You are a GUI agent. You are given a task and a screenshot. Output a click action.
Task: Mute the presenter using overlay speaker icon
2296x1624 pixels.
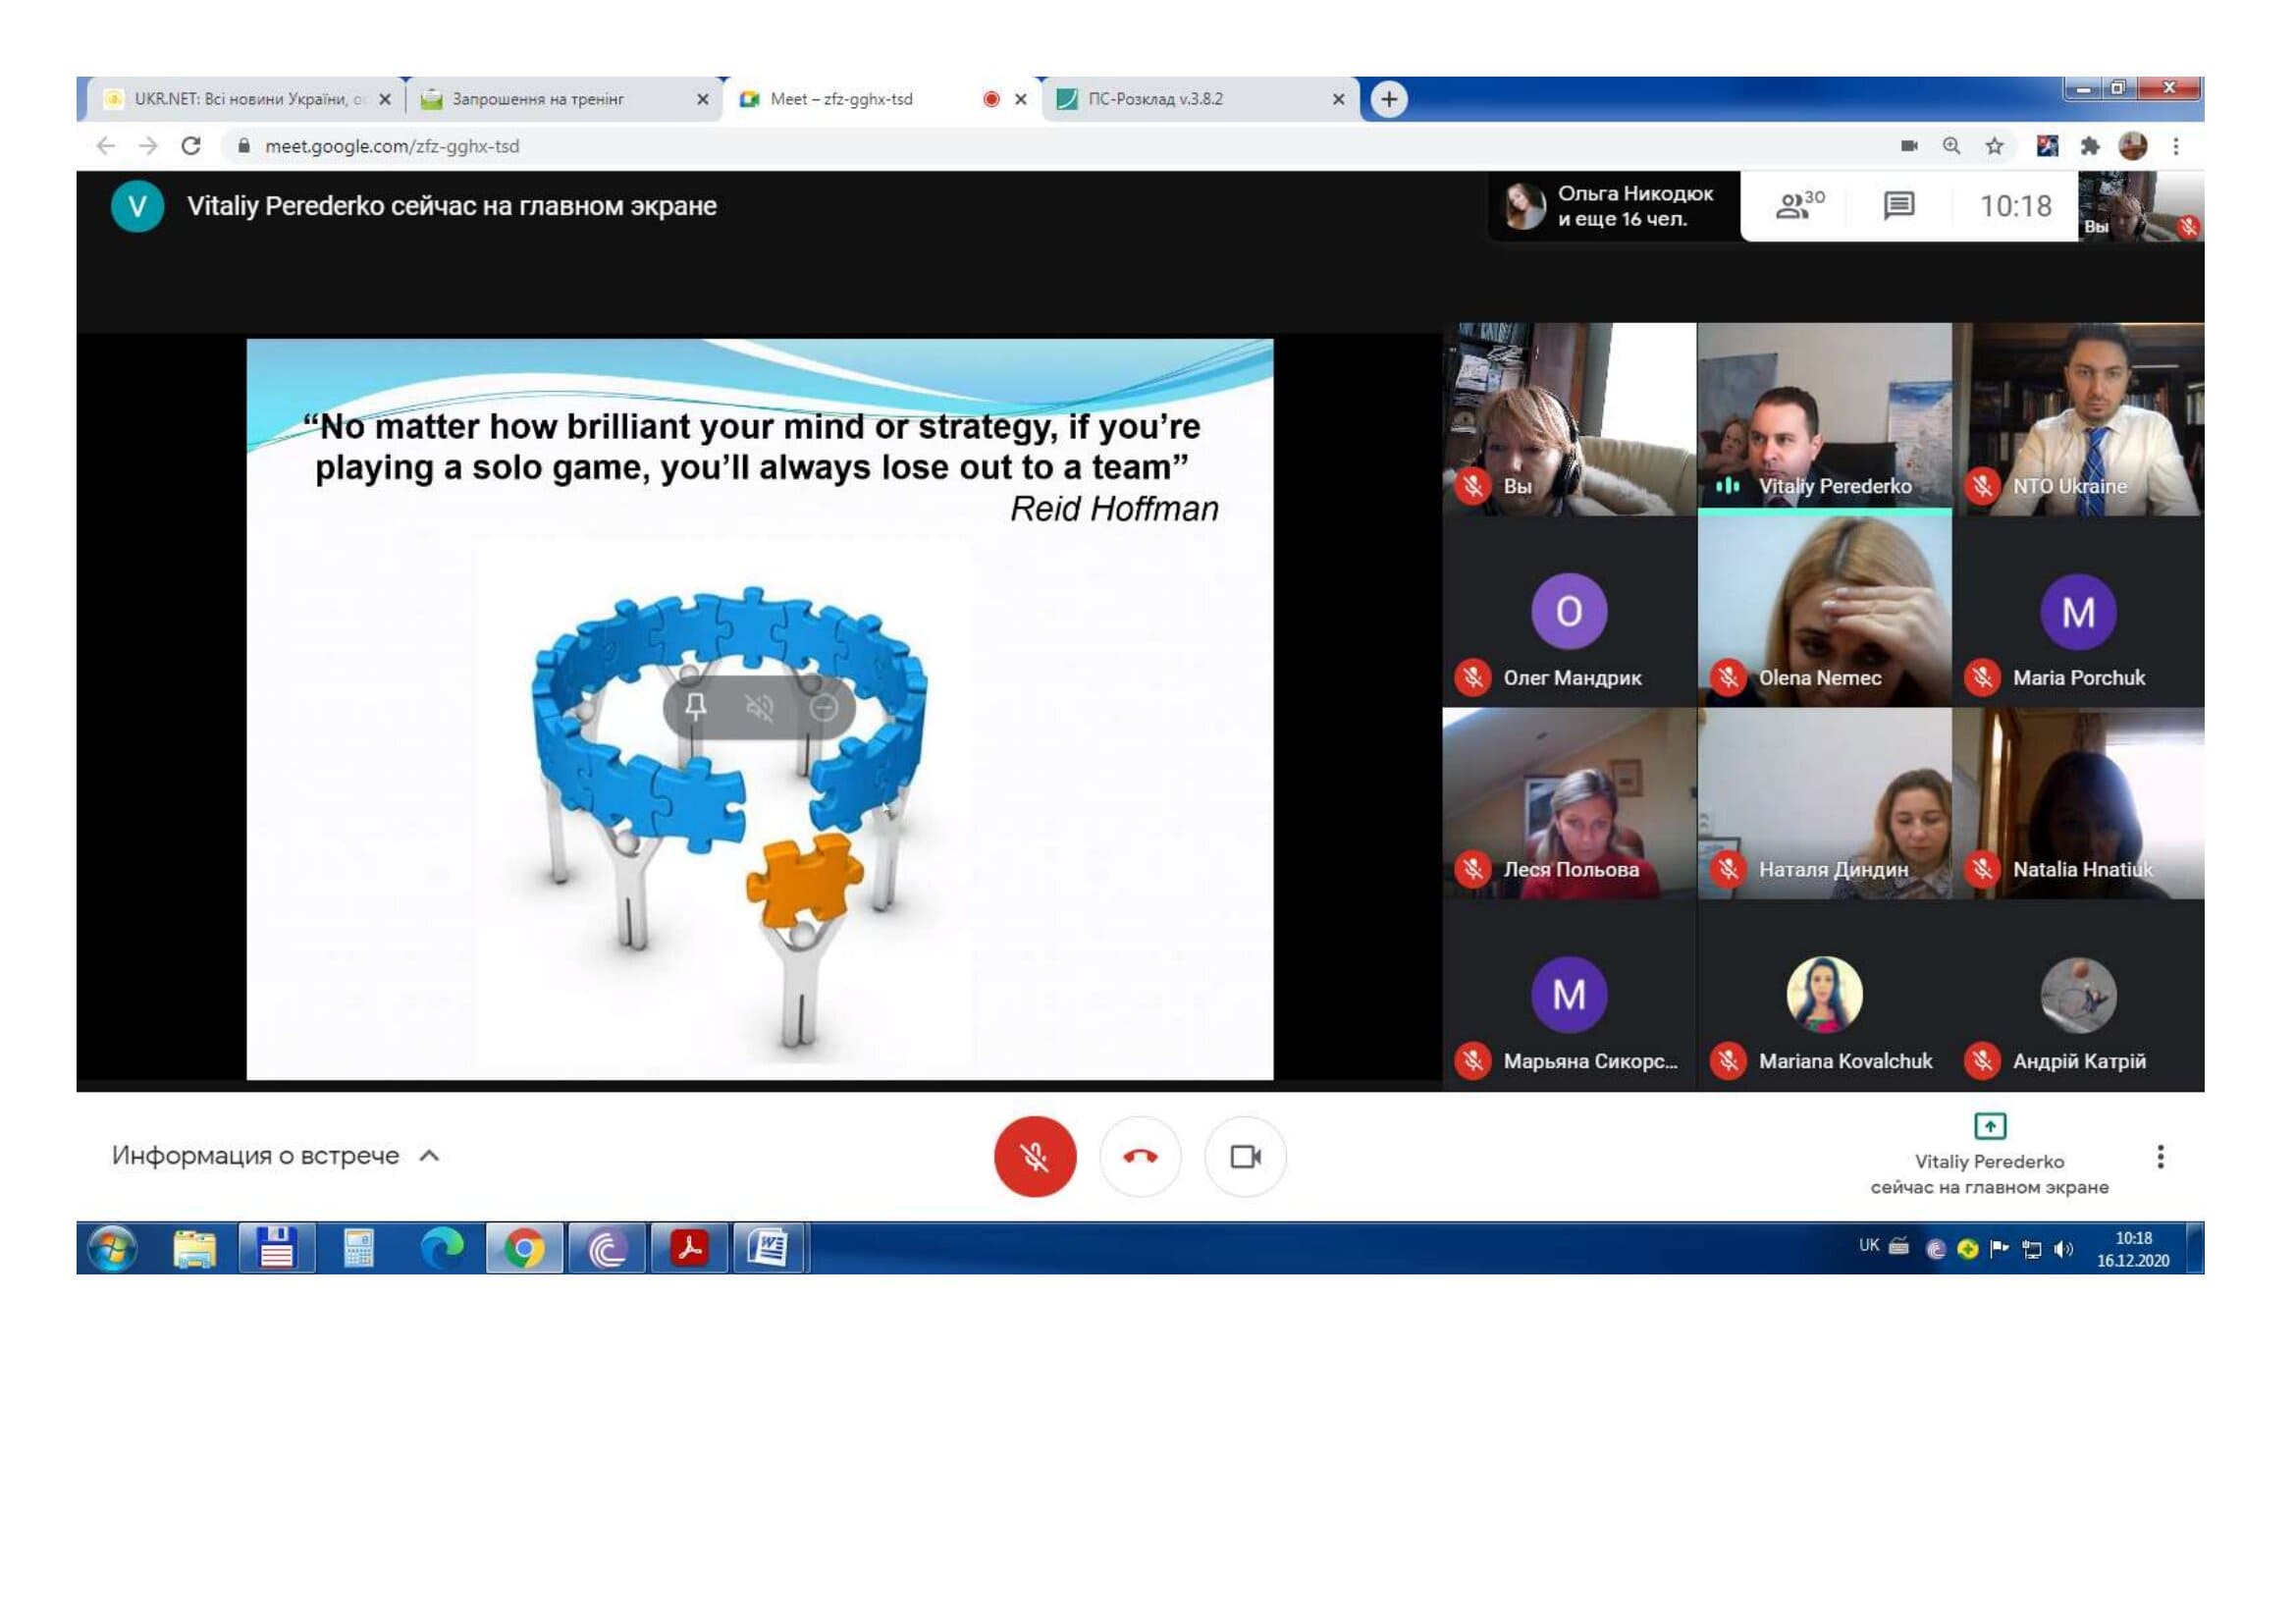759,708
